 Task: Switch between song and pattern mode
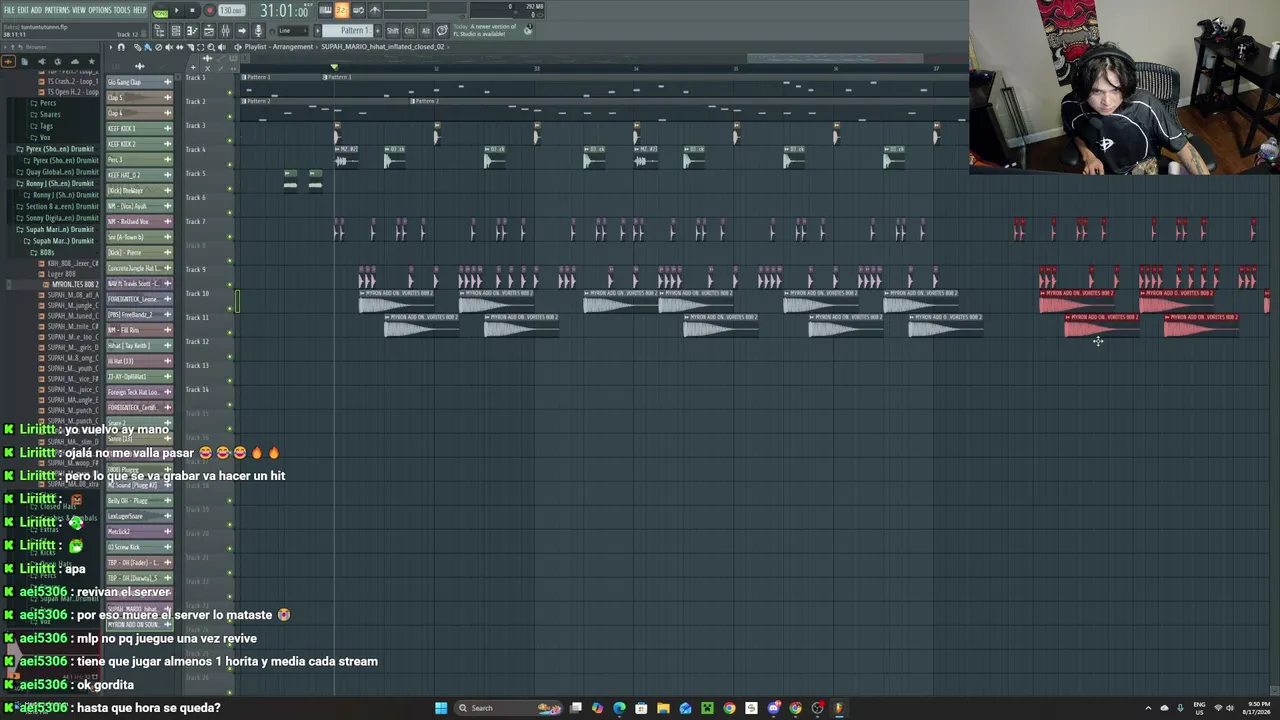click(x=160, y=10)
